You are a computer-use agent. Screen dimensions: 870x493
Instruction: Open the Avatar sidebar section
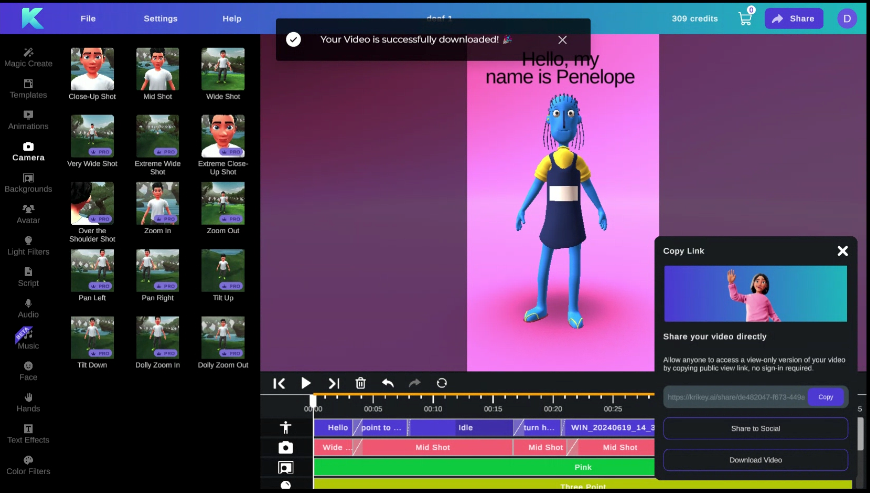[x=28, y=214]
